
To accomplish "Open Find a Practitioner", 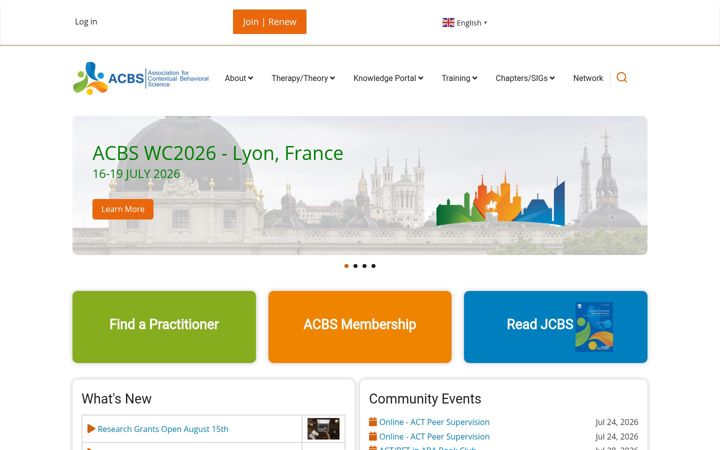I will [164, 326].
